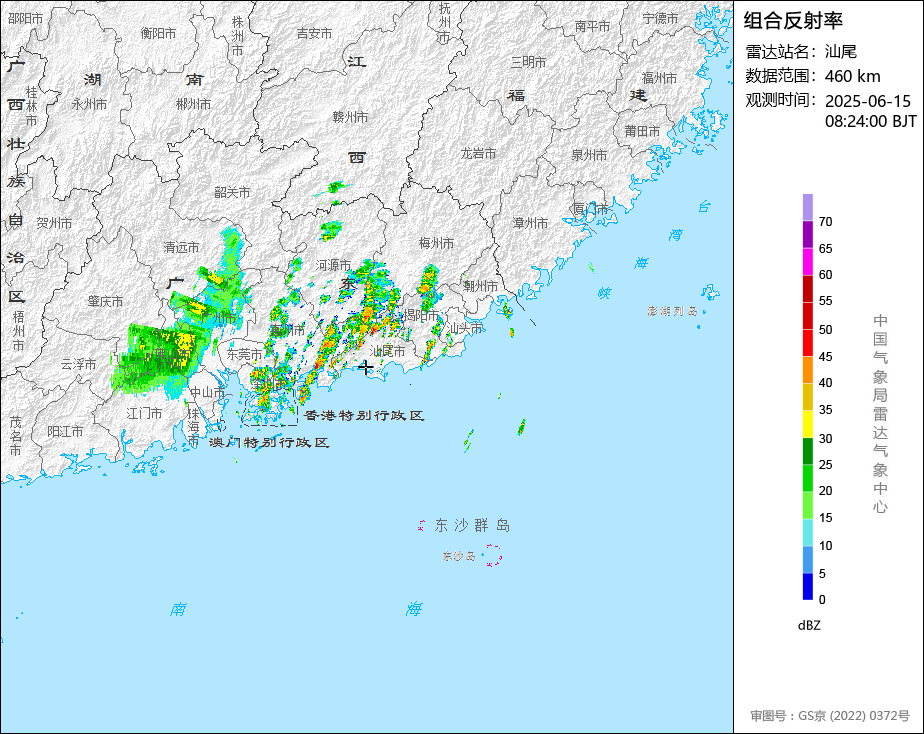Click the 三明市 city label
This screenshot has height=734, width=924.
529,62
